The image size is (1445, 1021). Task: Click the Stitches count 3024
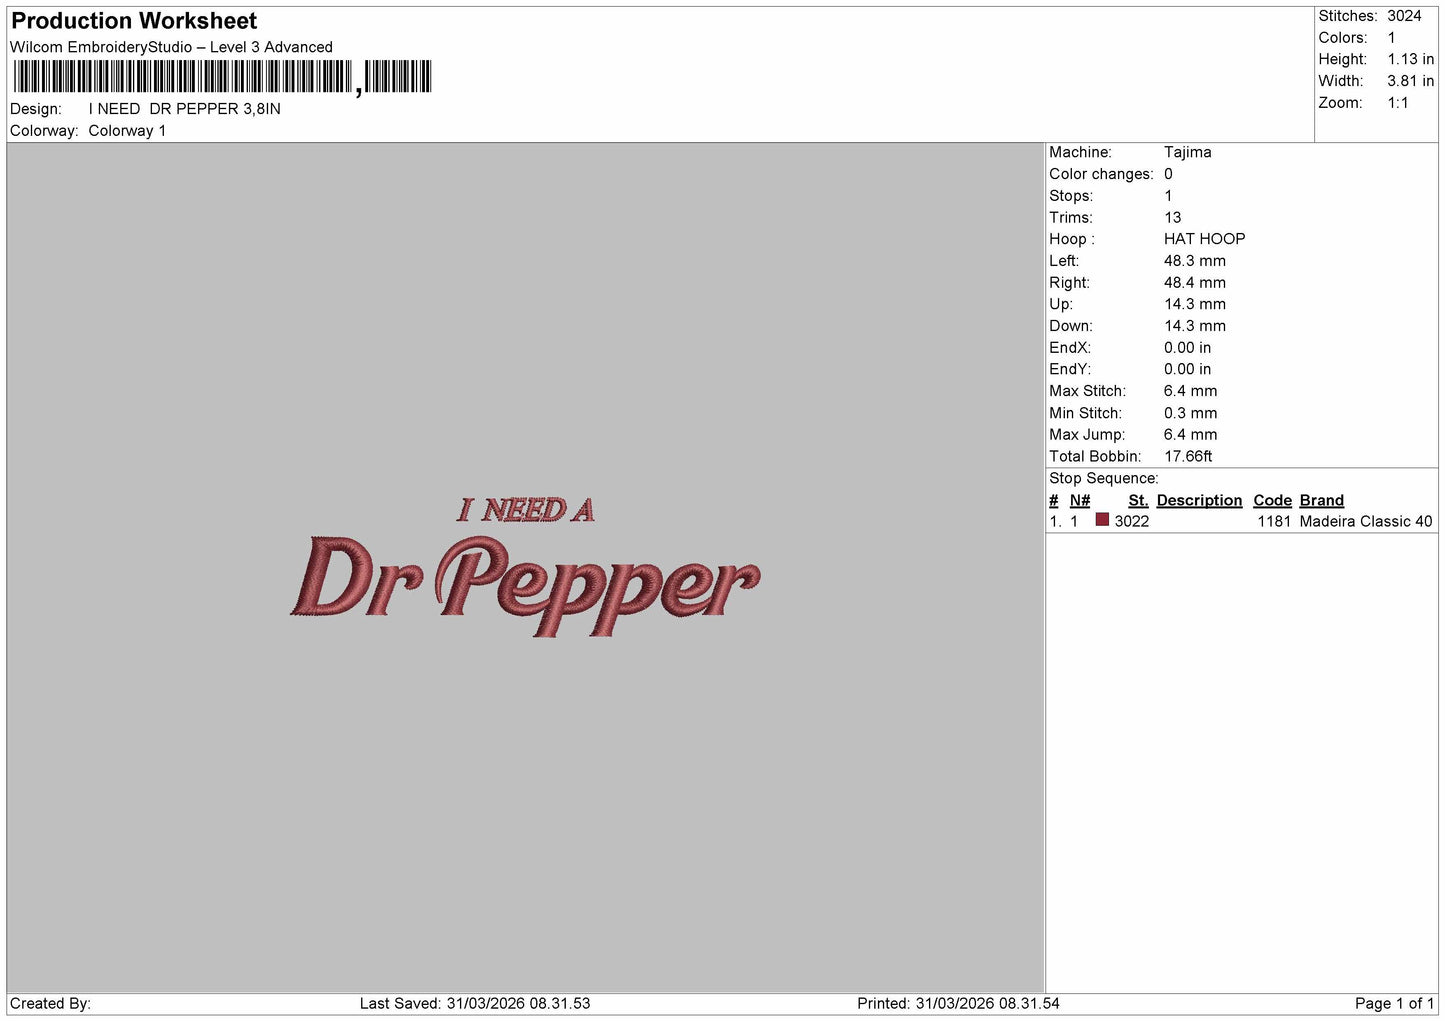pos(1404,16)
